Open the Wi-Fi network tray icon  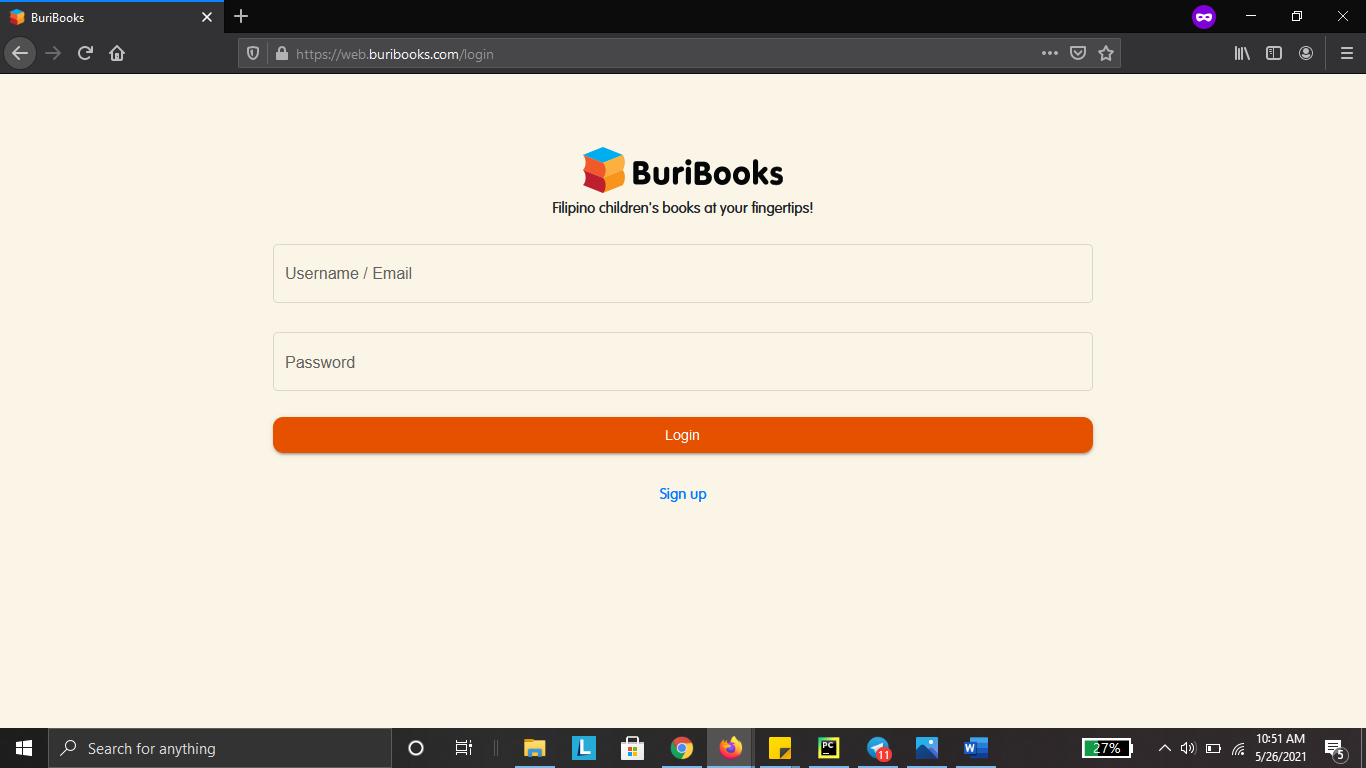[1238, 748]
